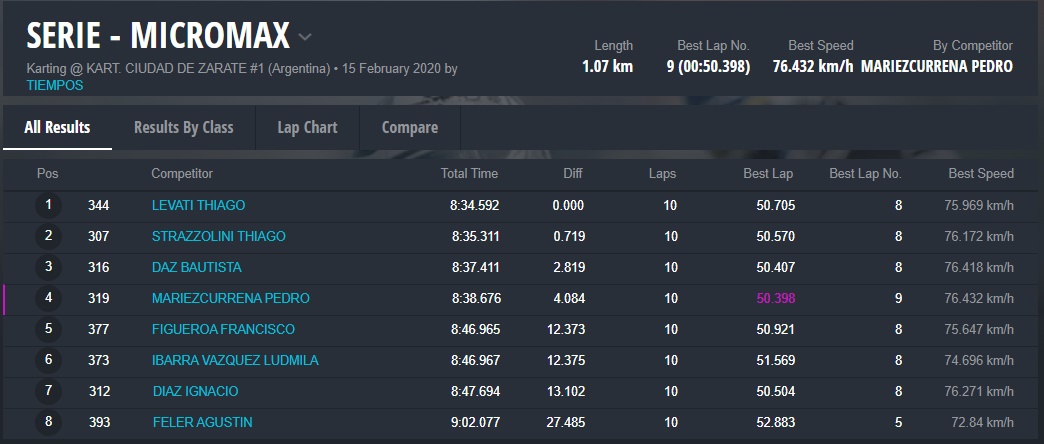The width and height of the screenshot is (1044, 444).
Task: Open competitor IBARRA VAZQUEZ LUDMILA
Action: click(235, 360)
